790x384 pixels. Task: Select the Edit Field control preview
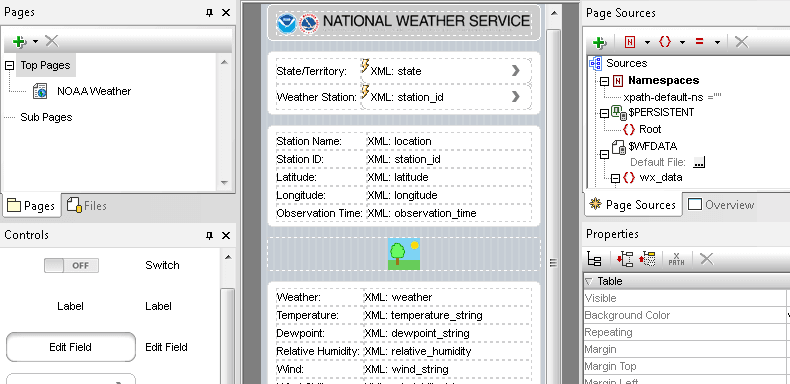tap(71, 347)
